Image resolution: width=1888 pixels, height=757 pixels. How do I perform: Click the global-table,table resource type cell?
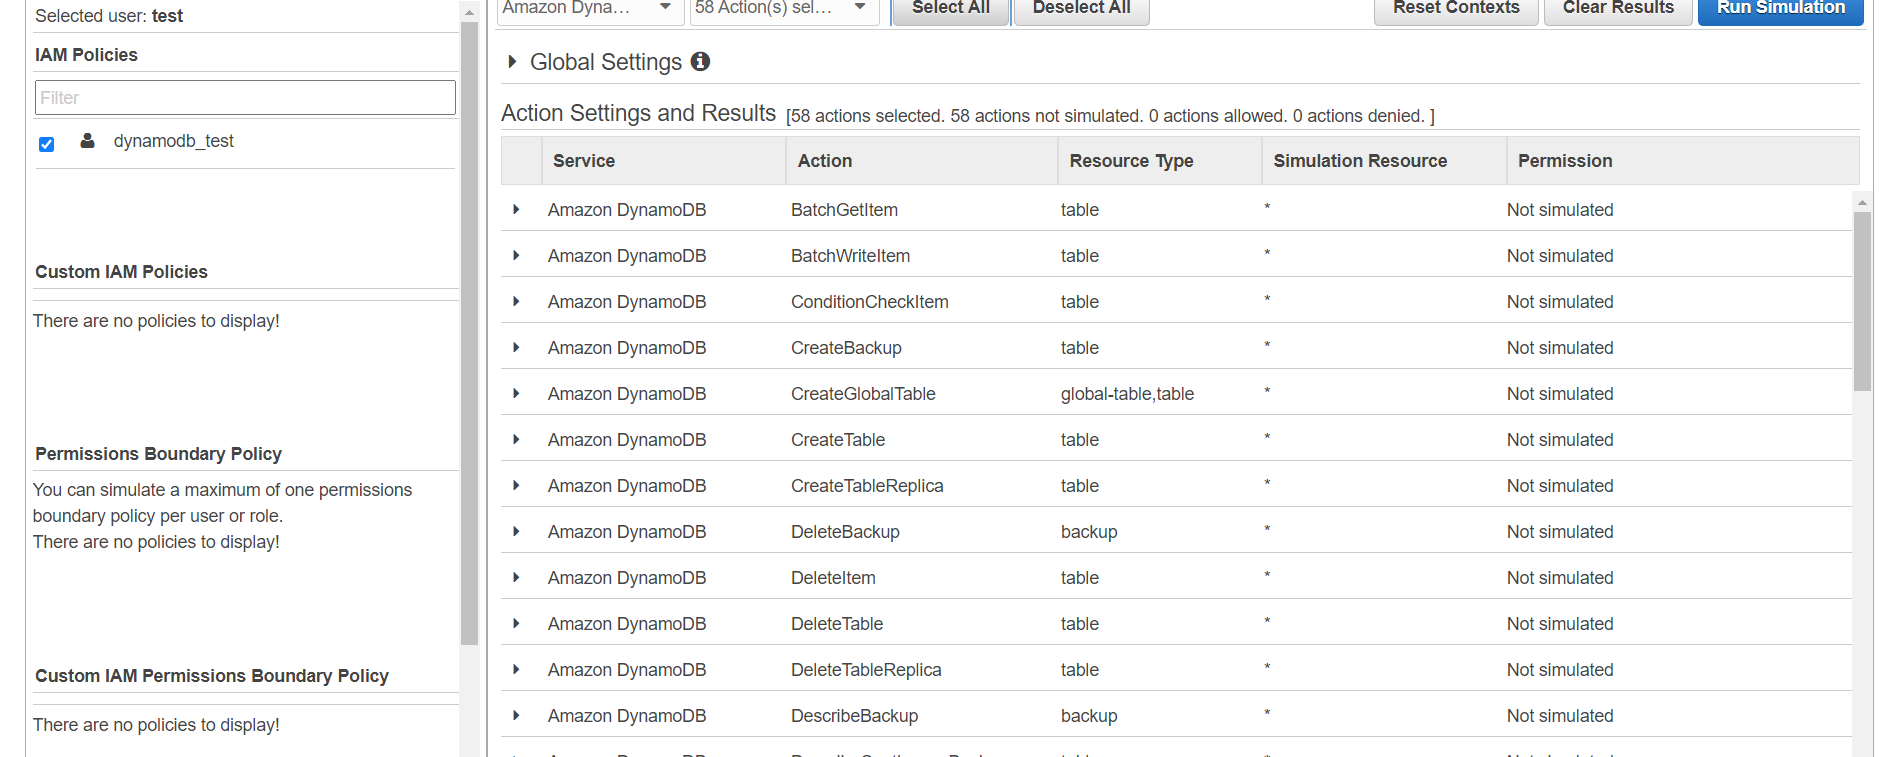[1127, 394]
